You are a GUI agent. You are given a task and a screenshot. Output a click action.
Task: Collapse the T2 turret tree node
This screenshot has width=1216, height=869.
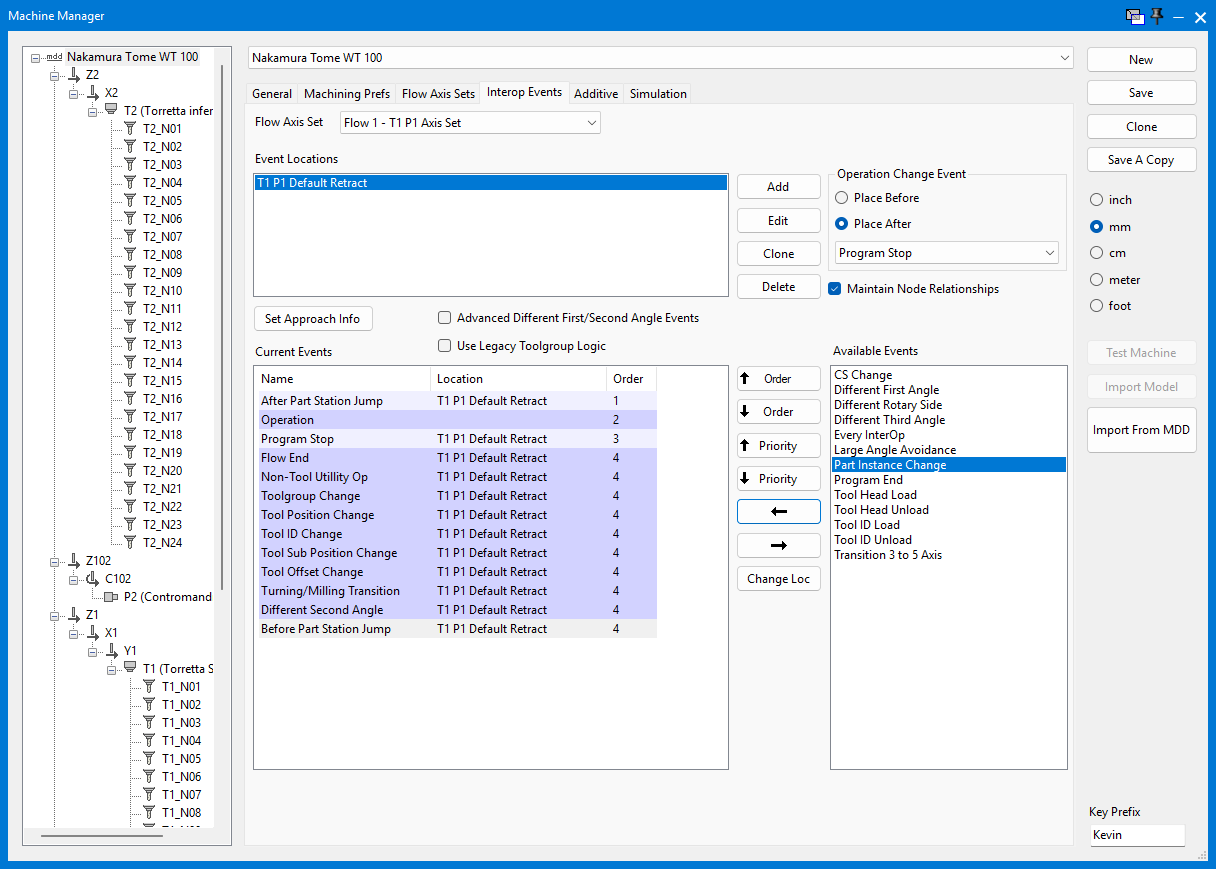coord(92,111)
